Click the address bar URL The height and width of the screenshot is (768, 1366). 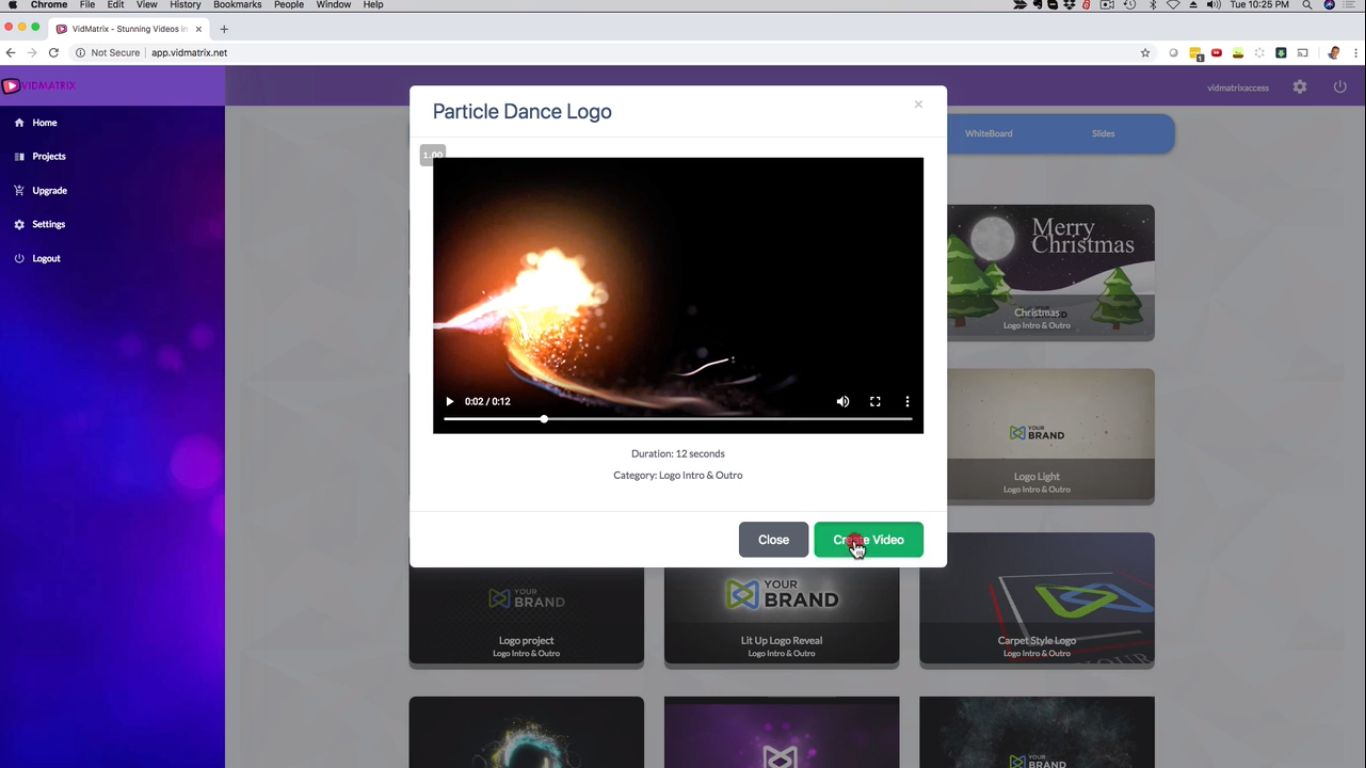tap(189, 53)
